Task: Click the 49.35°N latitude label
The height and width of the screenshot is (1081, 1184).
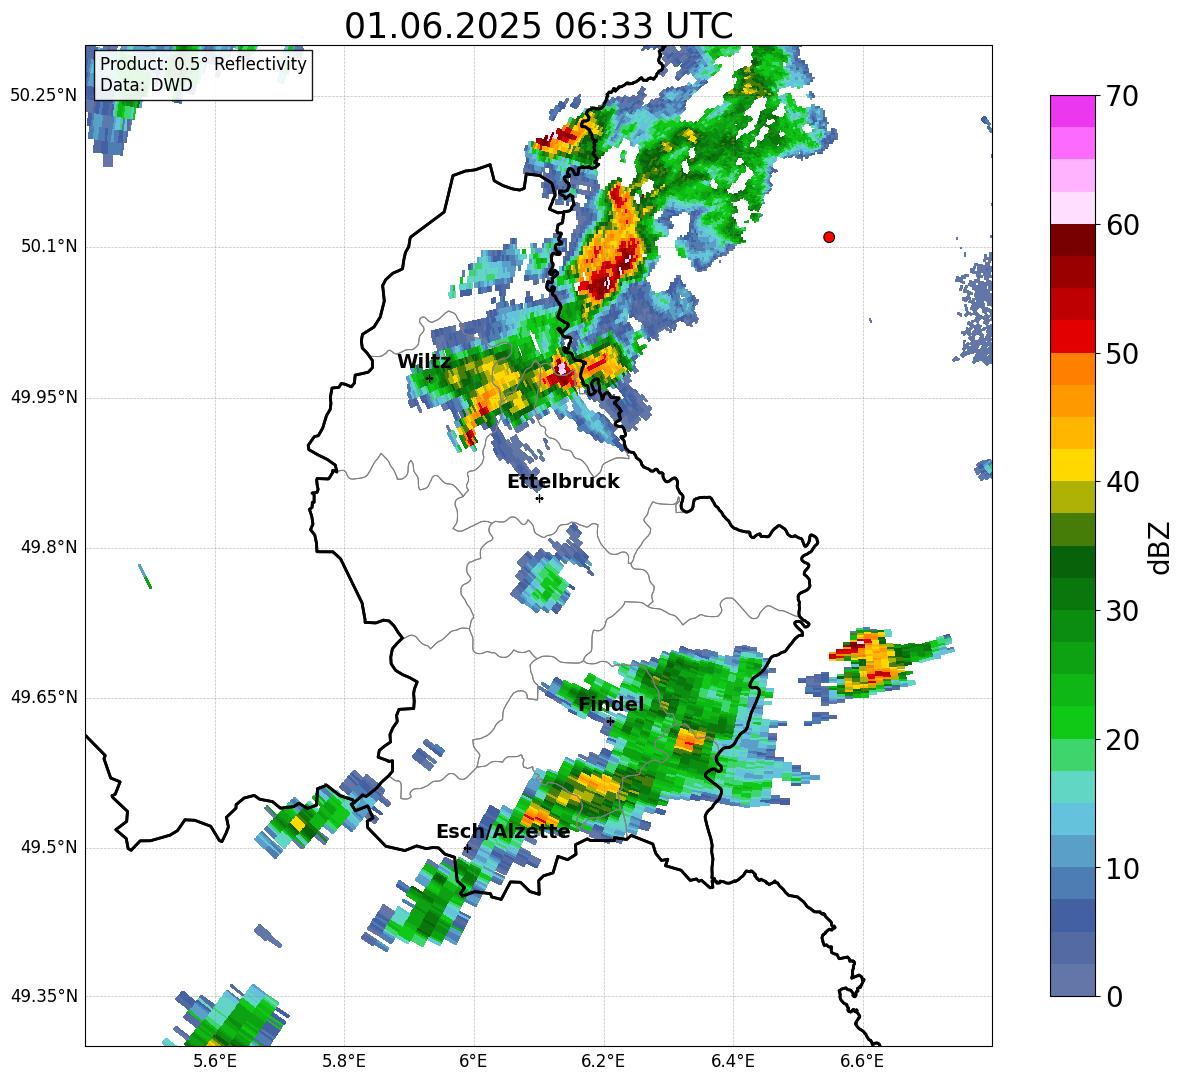Action: [x=44, y=996]
